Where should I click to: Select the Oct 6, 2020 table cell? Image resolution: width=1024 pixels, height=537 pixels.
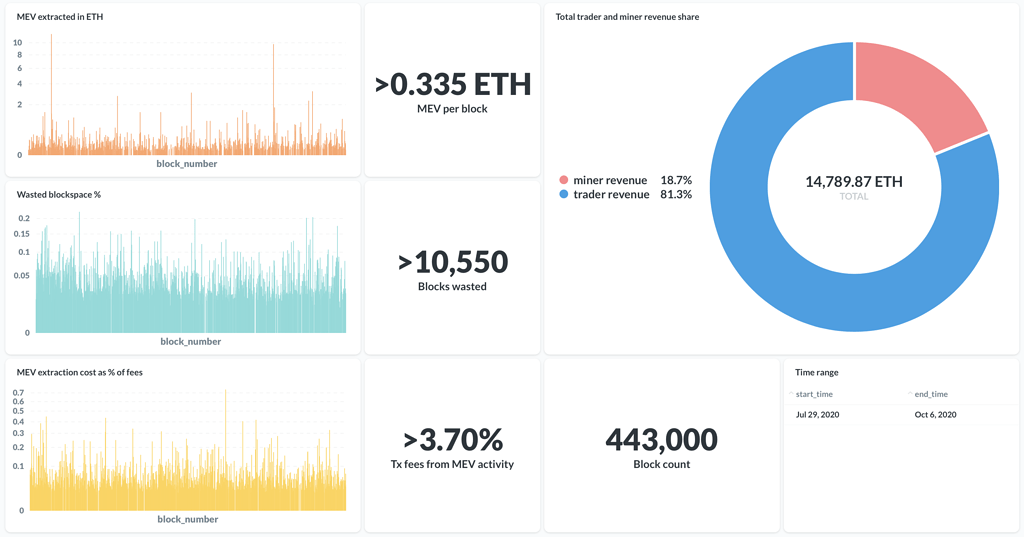[935, 415]
